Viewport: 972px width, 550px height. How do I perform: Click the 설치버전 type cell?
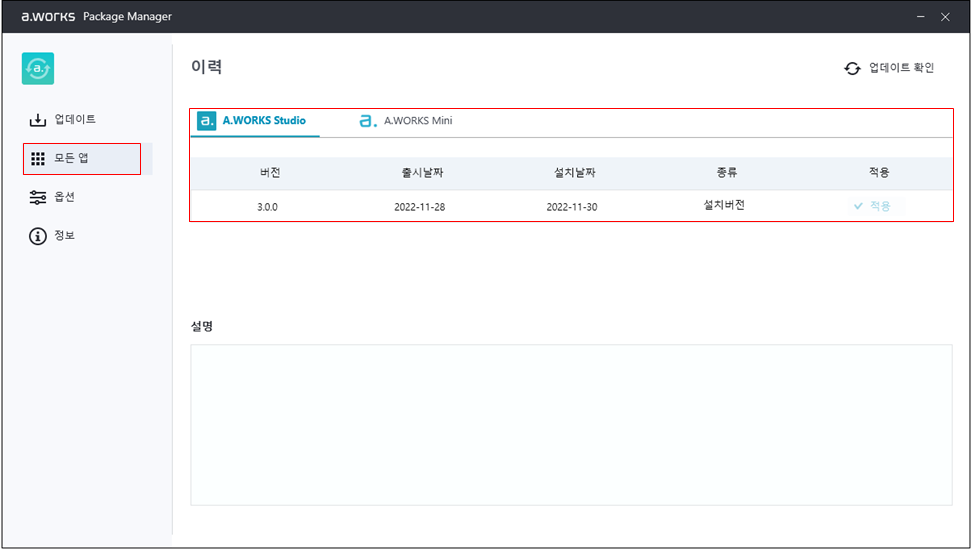[x=724, y=205]
